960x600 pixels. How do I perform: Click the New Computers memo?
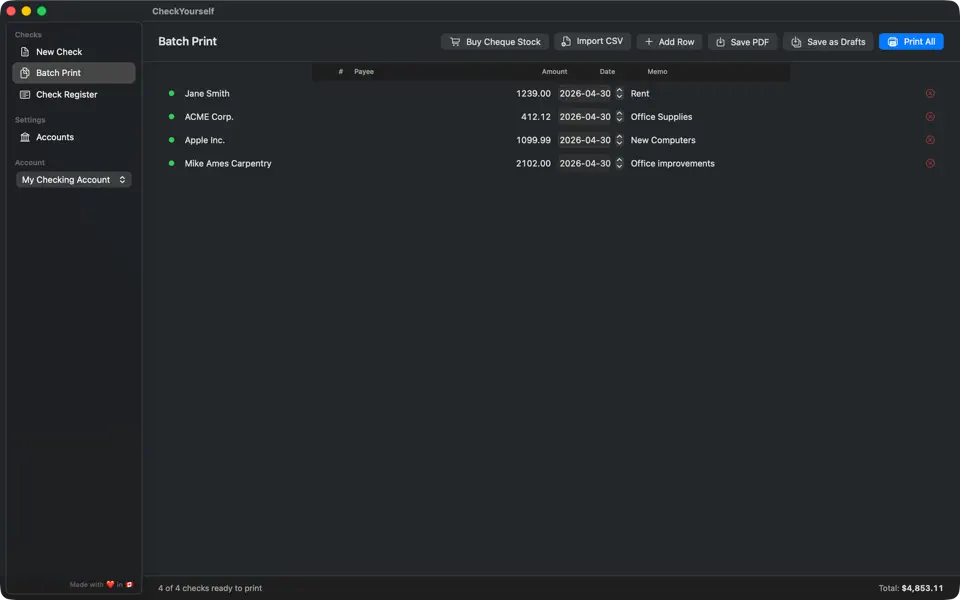tap(663, 140)
